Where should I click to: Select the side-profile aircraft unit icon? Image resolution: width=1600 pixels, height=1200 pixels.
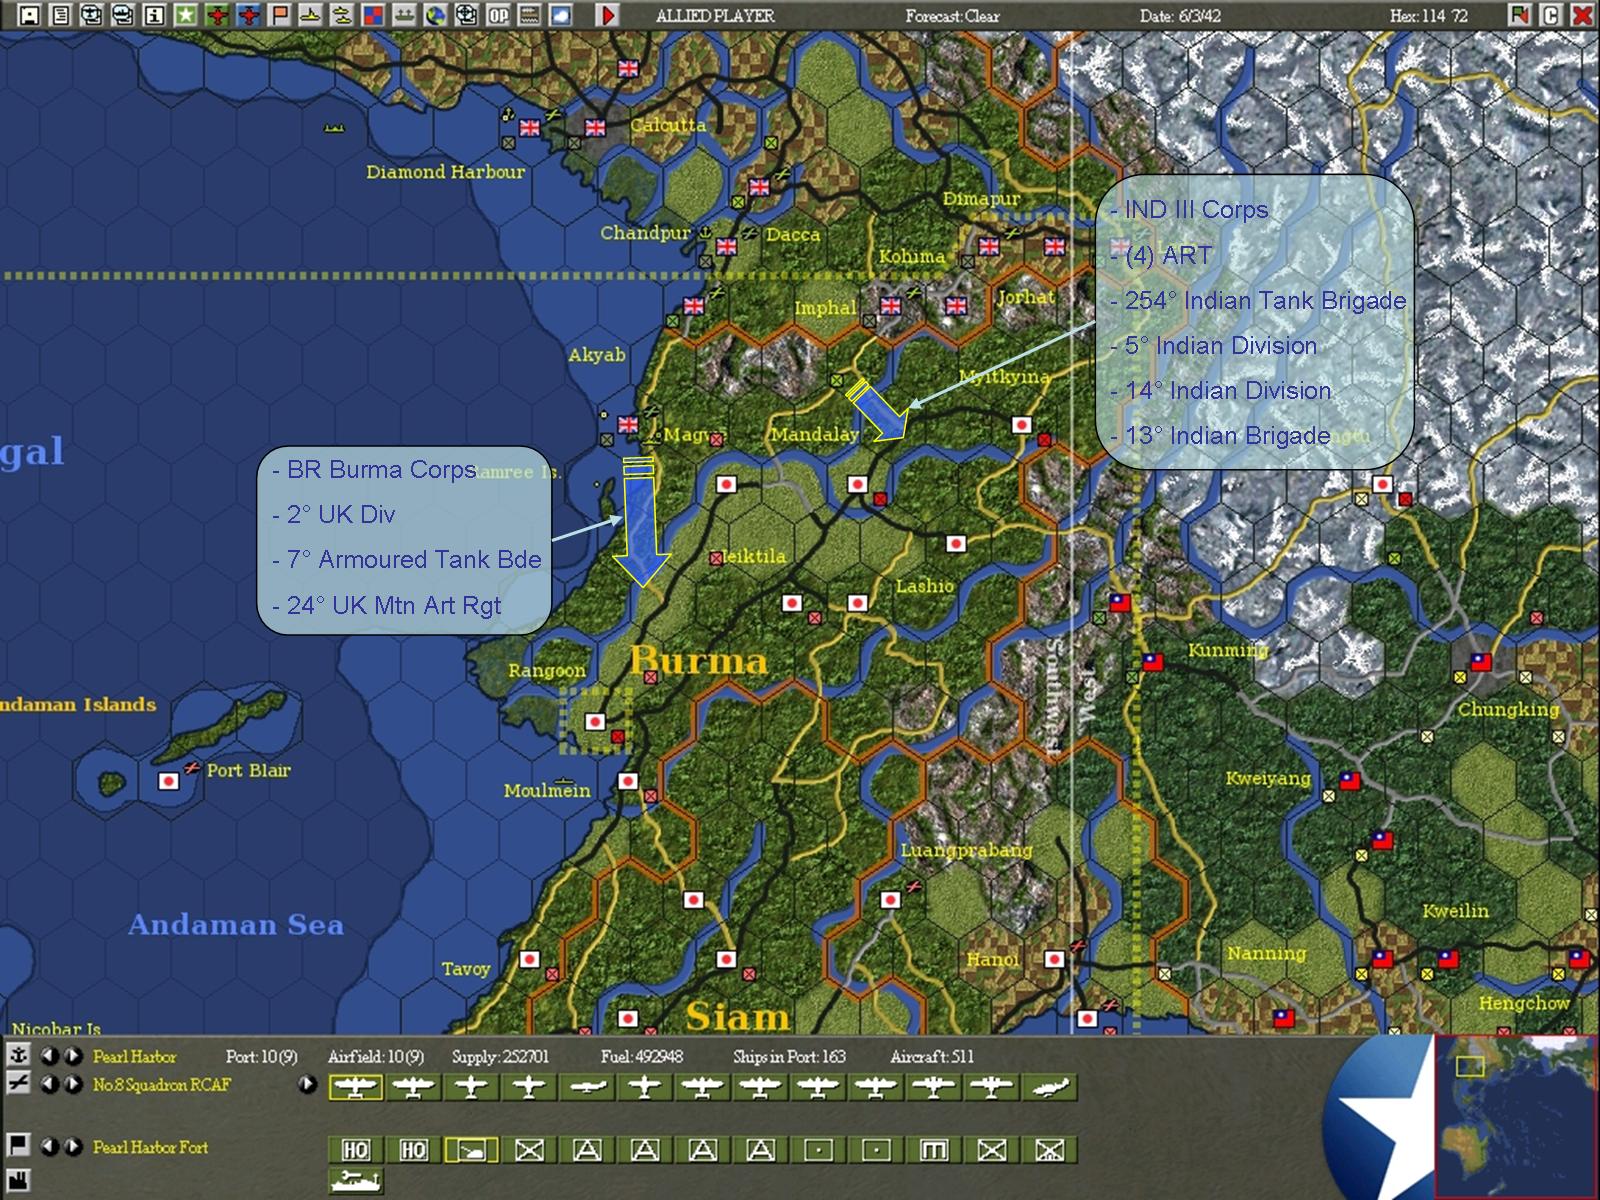(587, 1087)
